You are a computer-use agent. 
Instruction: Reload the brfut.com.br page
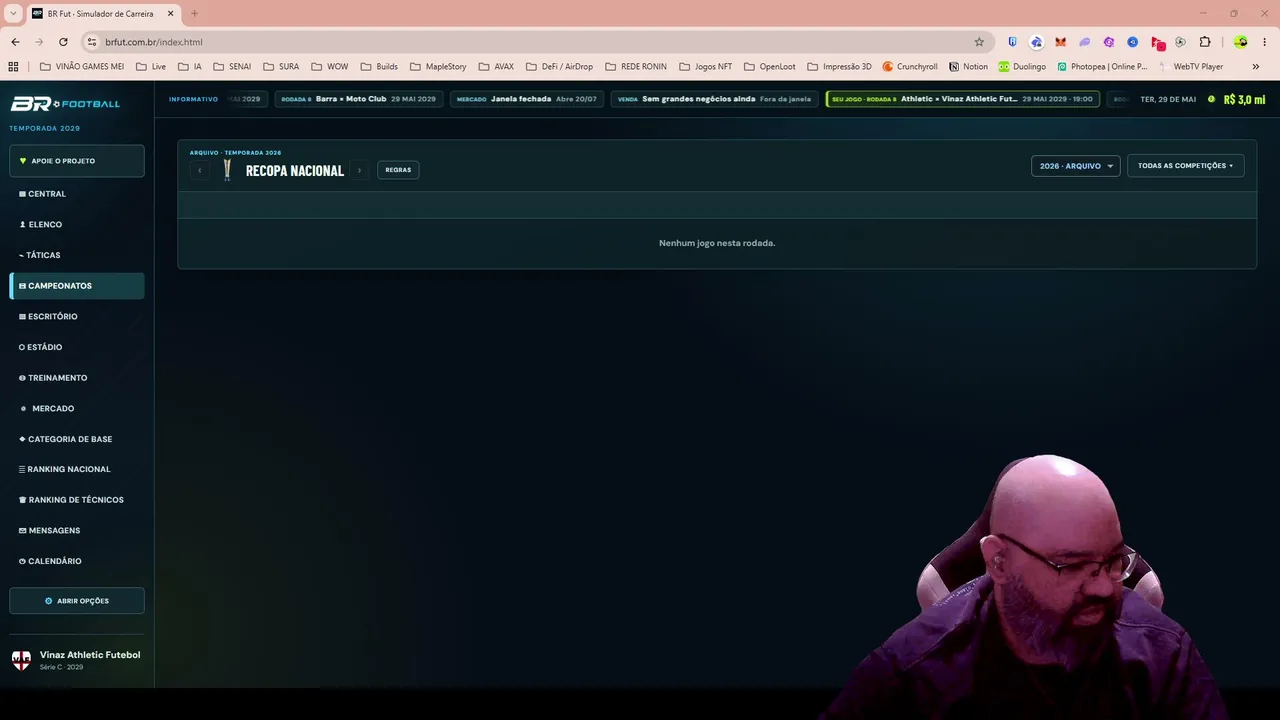(63, 42)
